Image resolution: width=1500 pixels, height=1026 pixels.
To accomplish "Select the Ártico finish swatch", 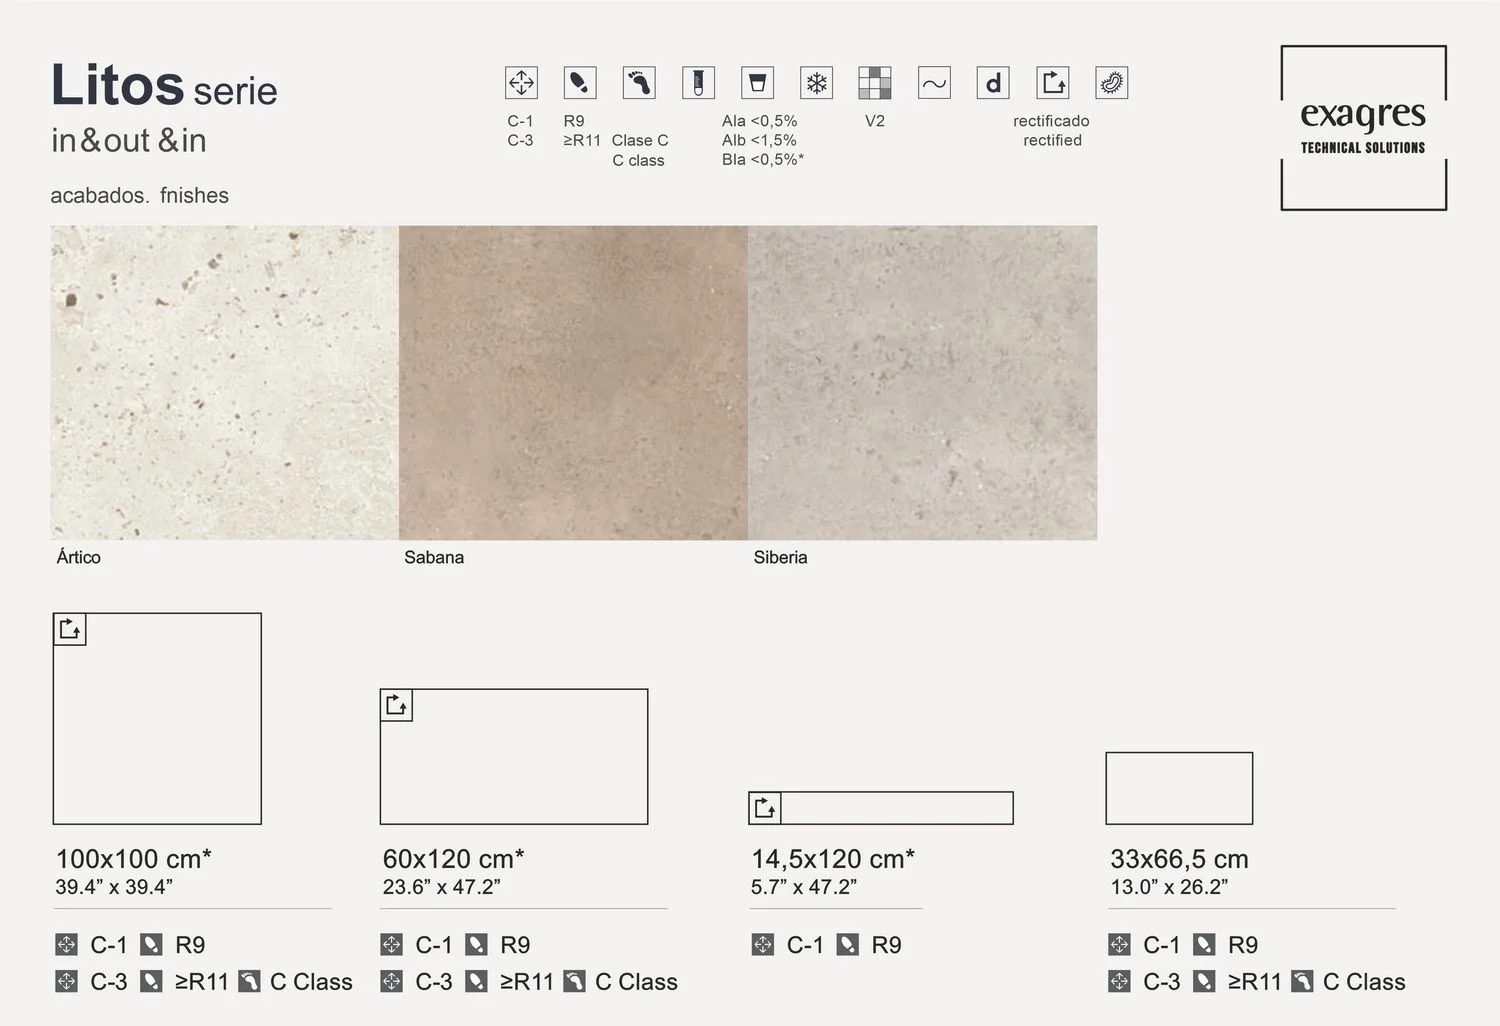I will (x=225, y=383).
